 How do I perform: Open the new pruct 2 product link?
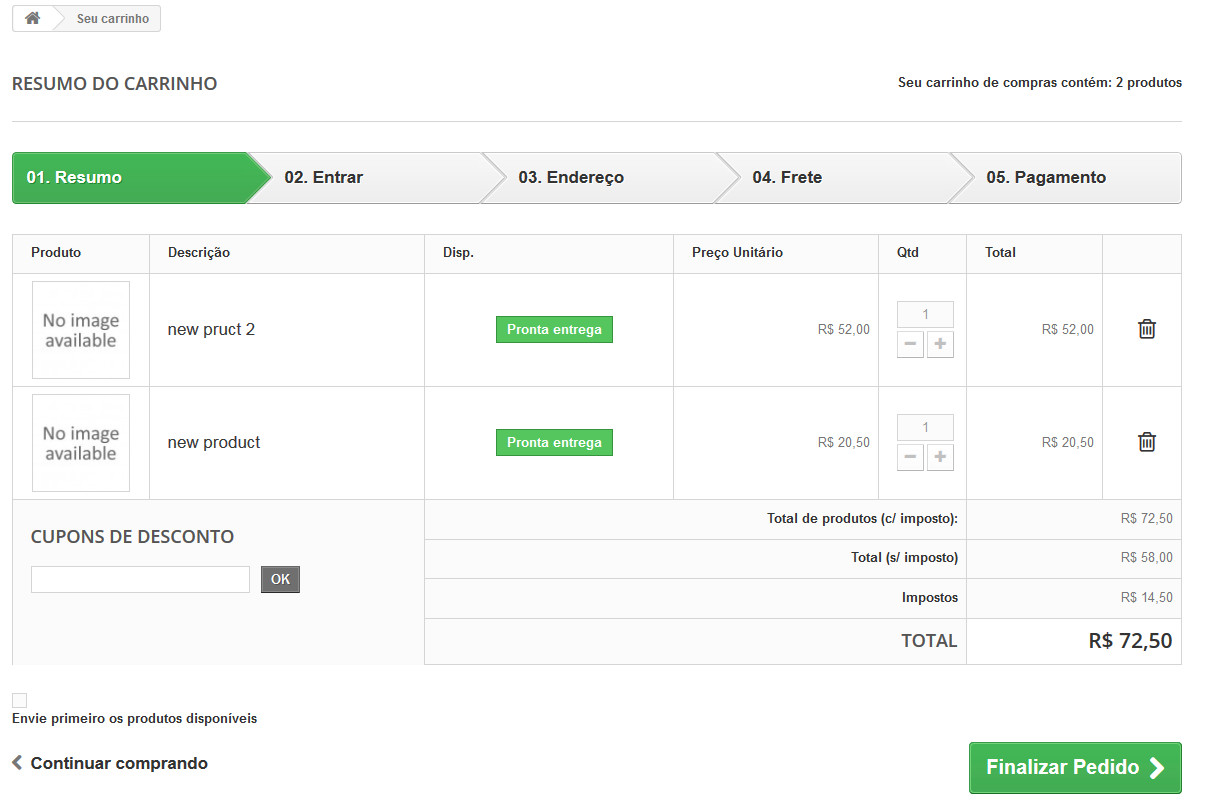click(211, 329)
